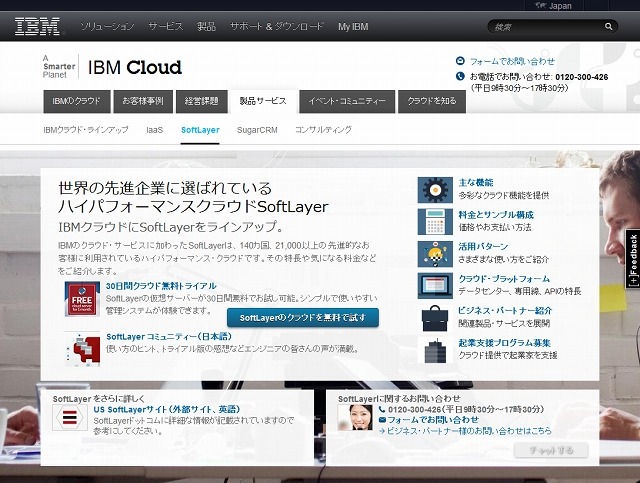Select the 経営課題 tab
Viewport: 640px width, 483px height.
[202, 101]
